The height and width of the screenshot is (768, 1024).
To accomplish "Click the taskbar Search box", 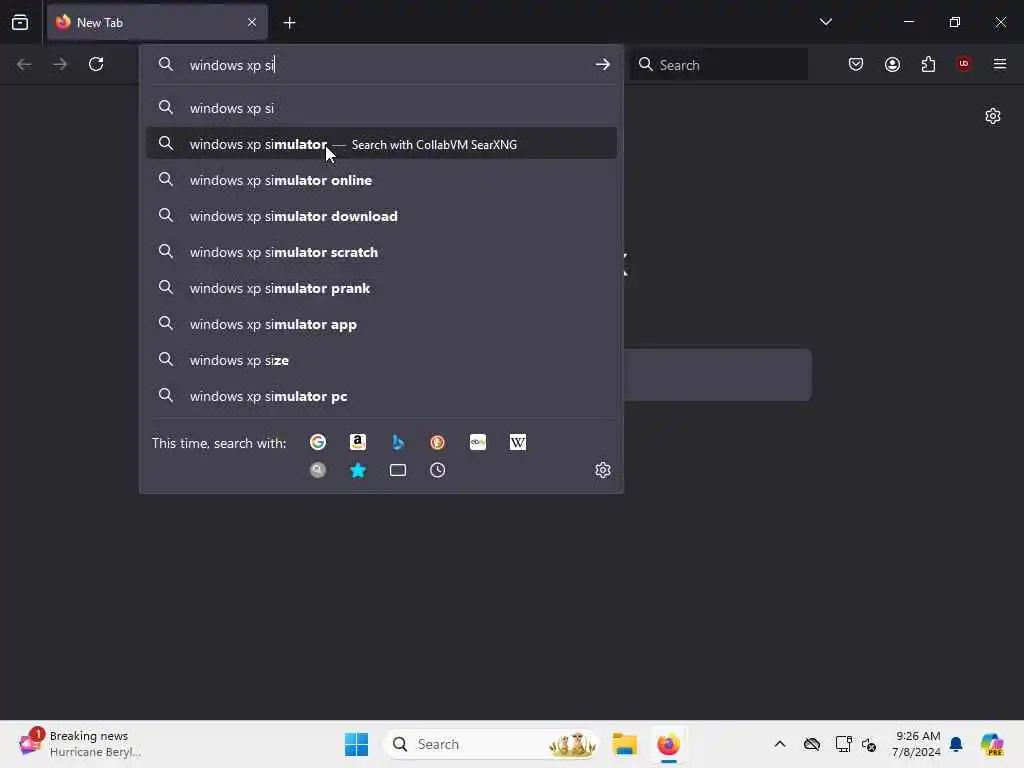I will (491, 744).
